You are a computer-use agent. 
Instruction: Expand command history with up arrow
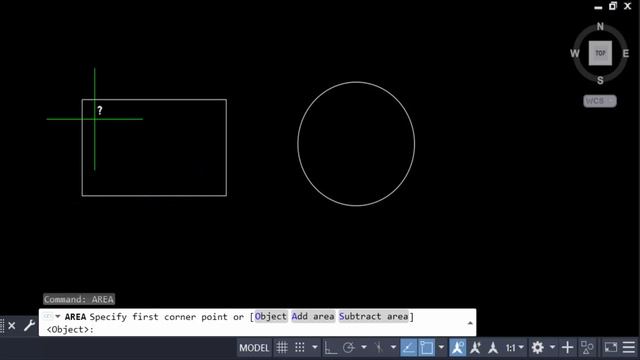tap(470, 323)
